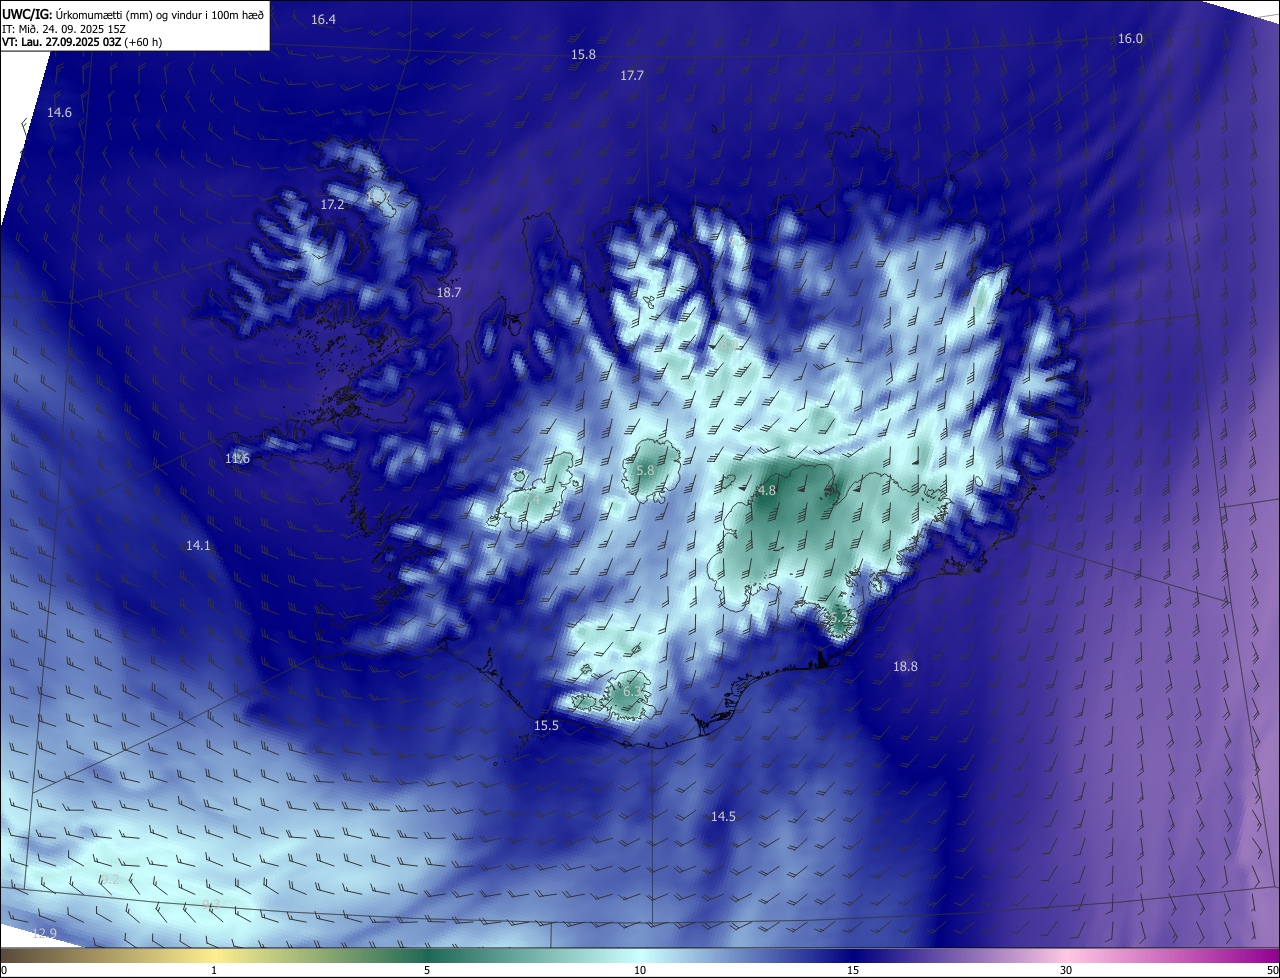Click the 0 tick on the color scale
1280x978 pixels.
[4, 970]
